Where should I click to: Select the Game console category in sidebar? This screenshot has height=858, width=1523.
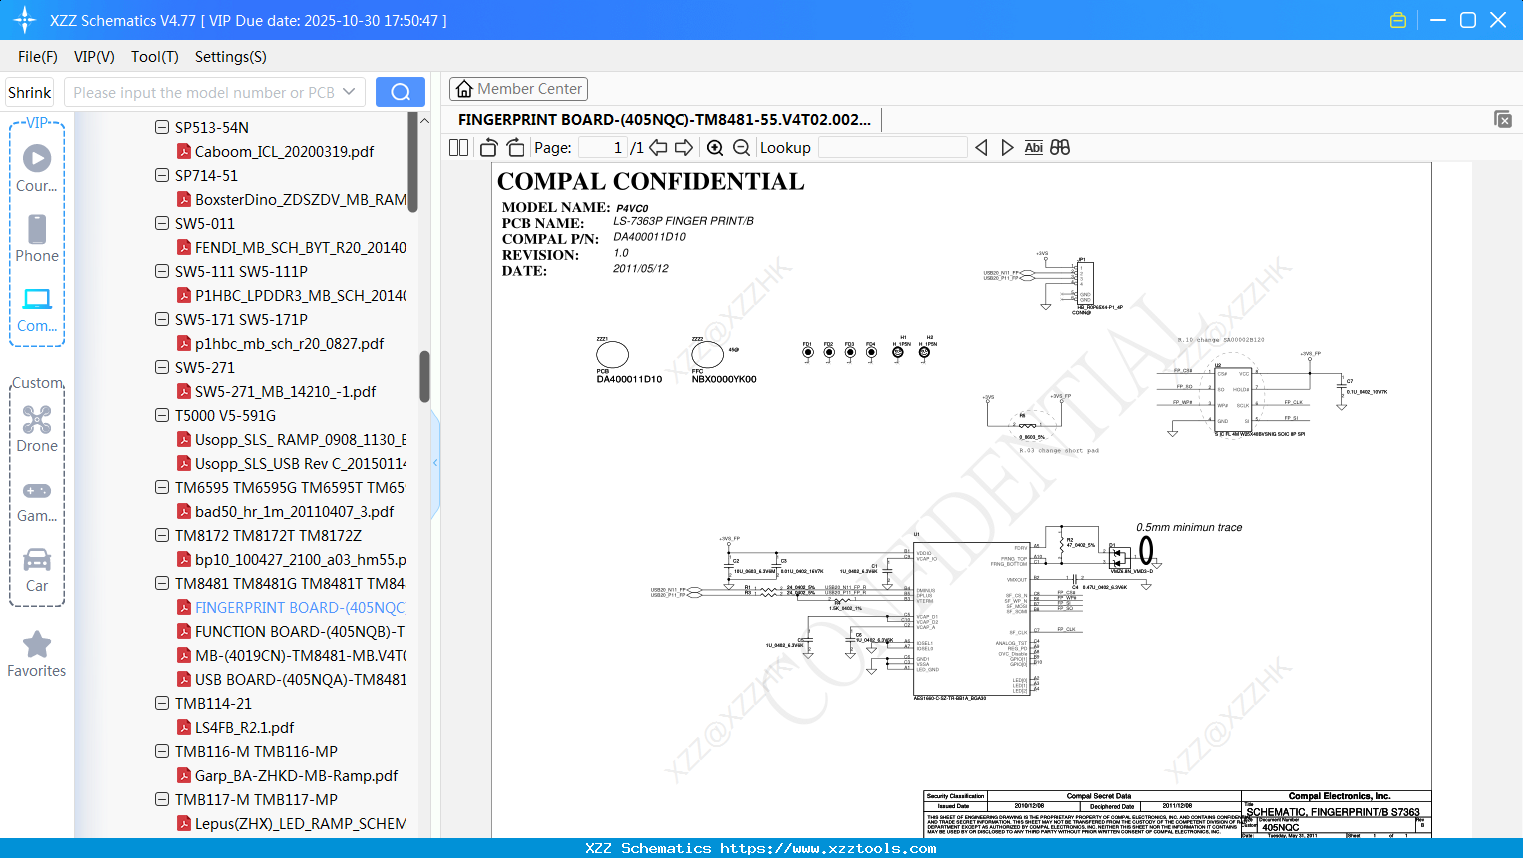click(37, 500)
